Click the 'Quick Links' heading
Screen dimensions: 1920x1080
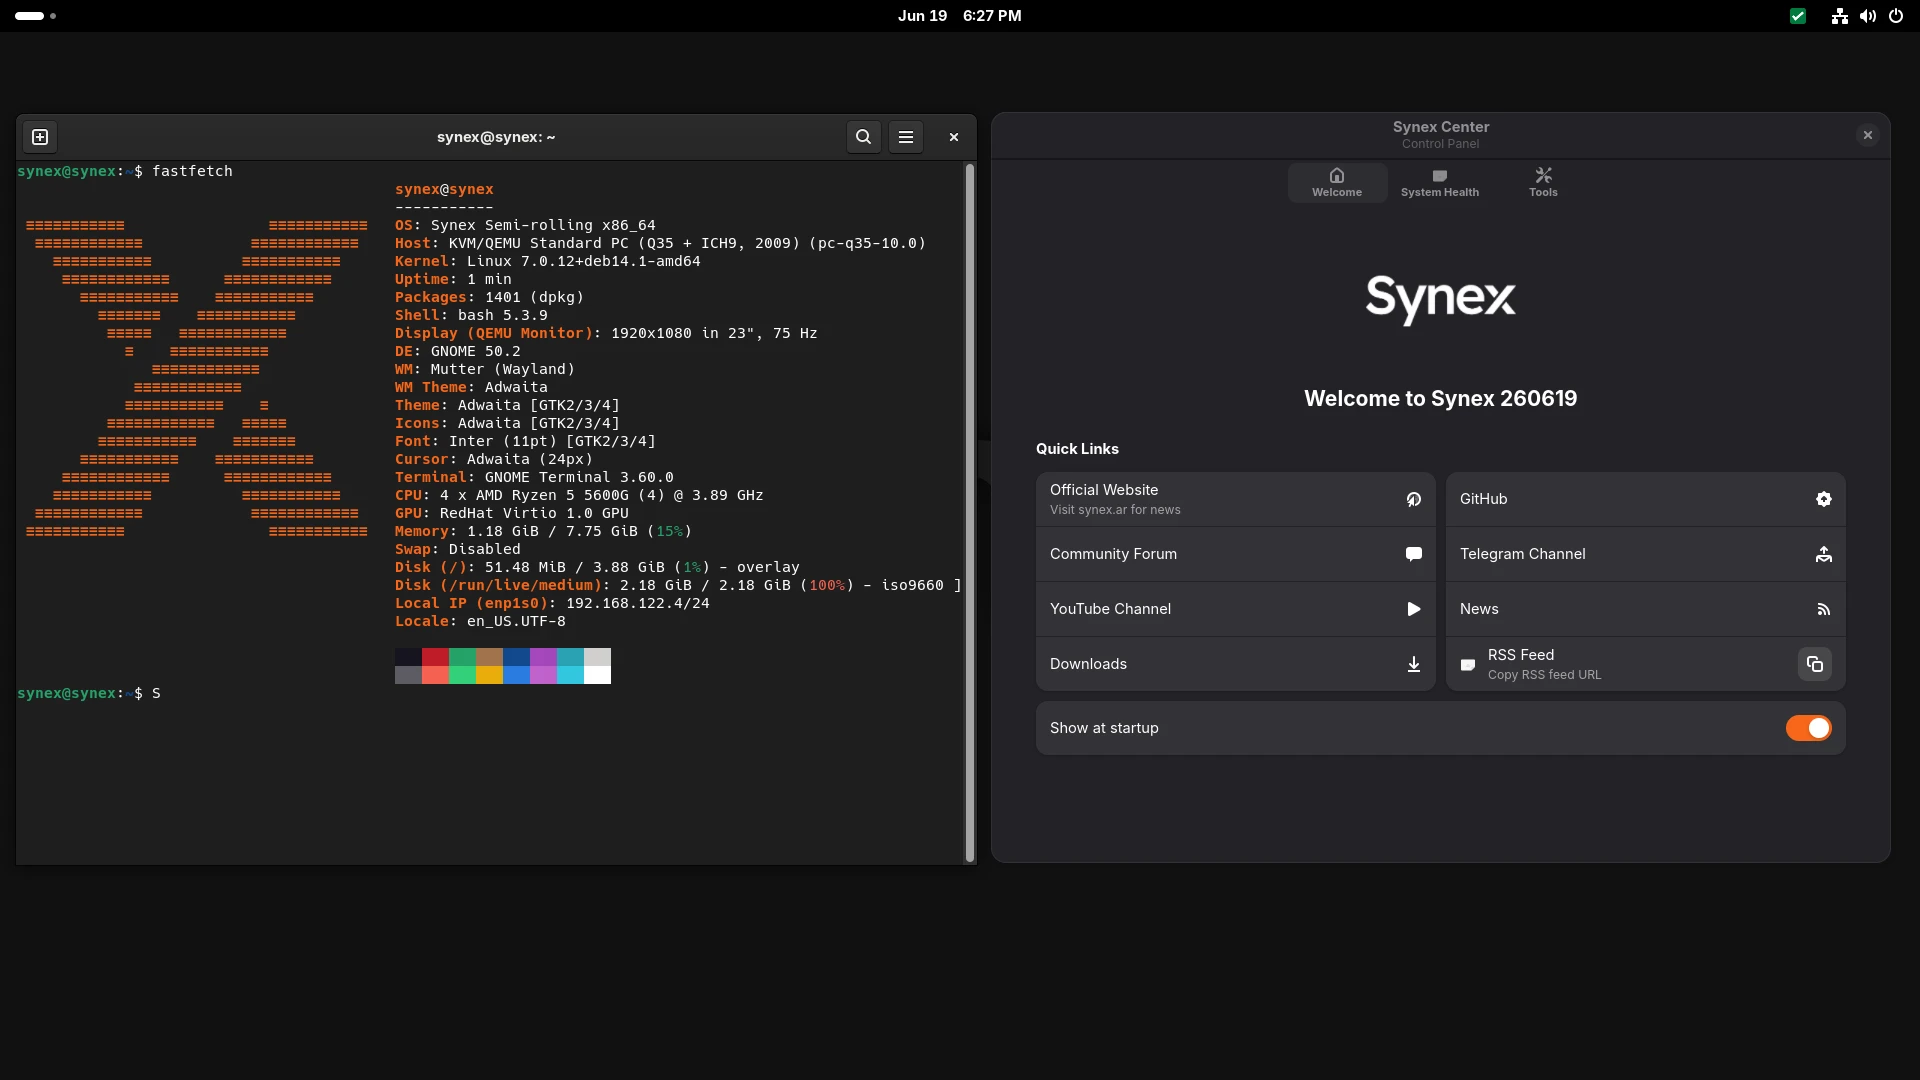tap(1077, 449)
